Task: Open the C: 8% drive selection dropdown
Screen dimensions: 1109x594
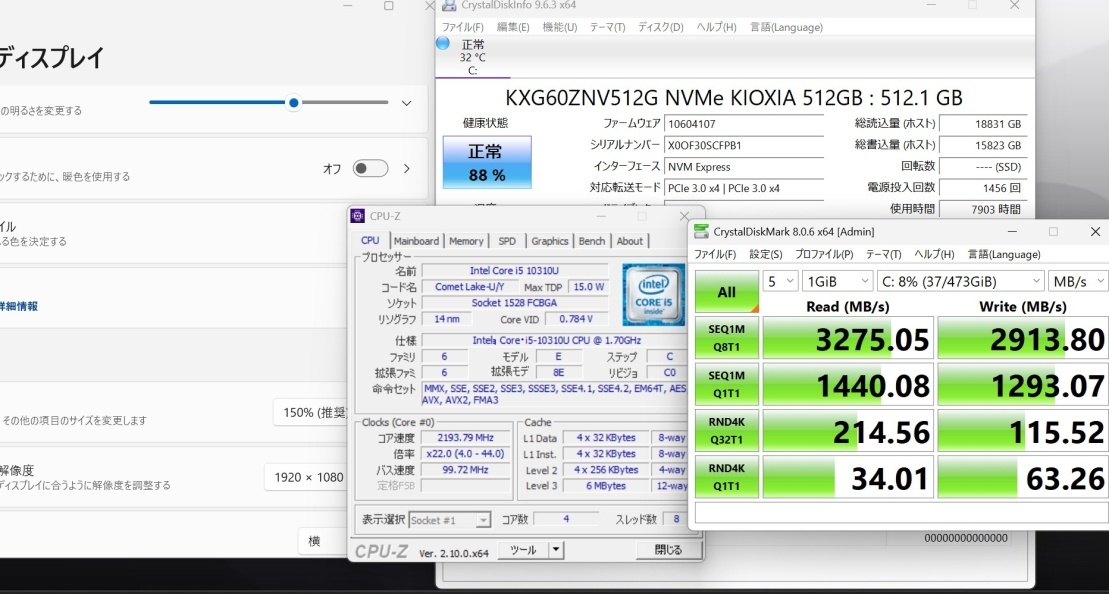Action: (960, 281)
